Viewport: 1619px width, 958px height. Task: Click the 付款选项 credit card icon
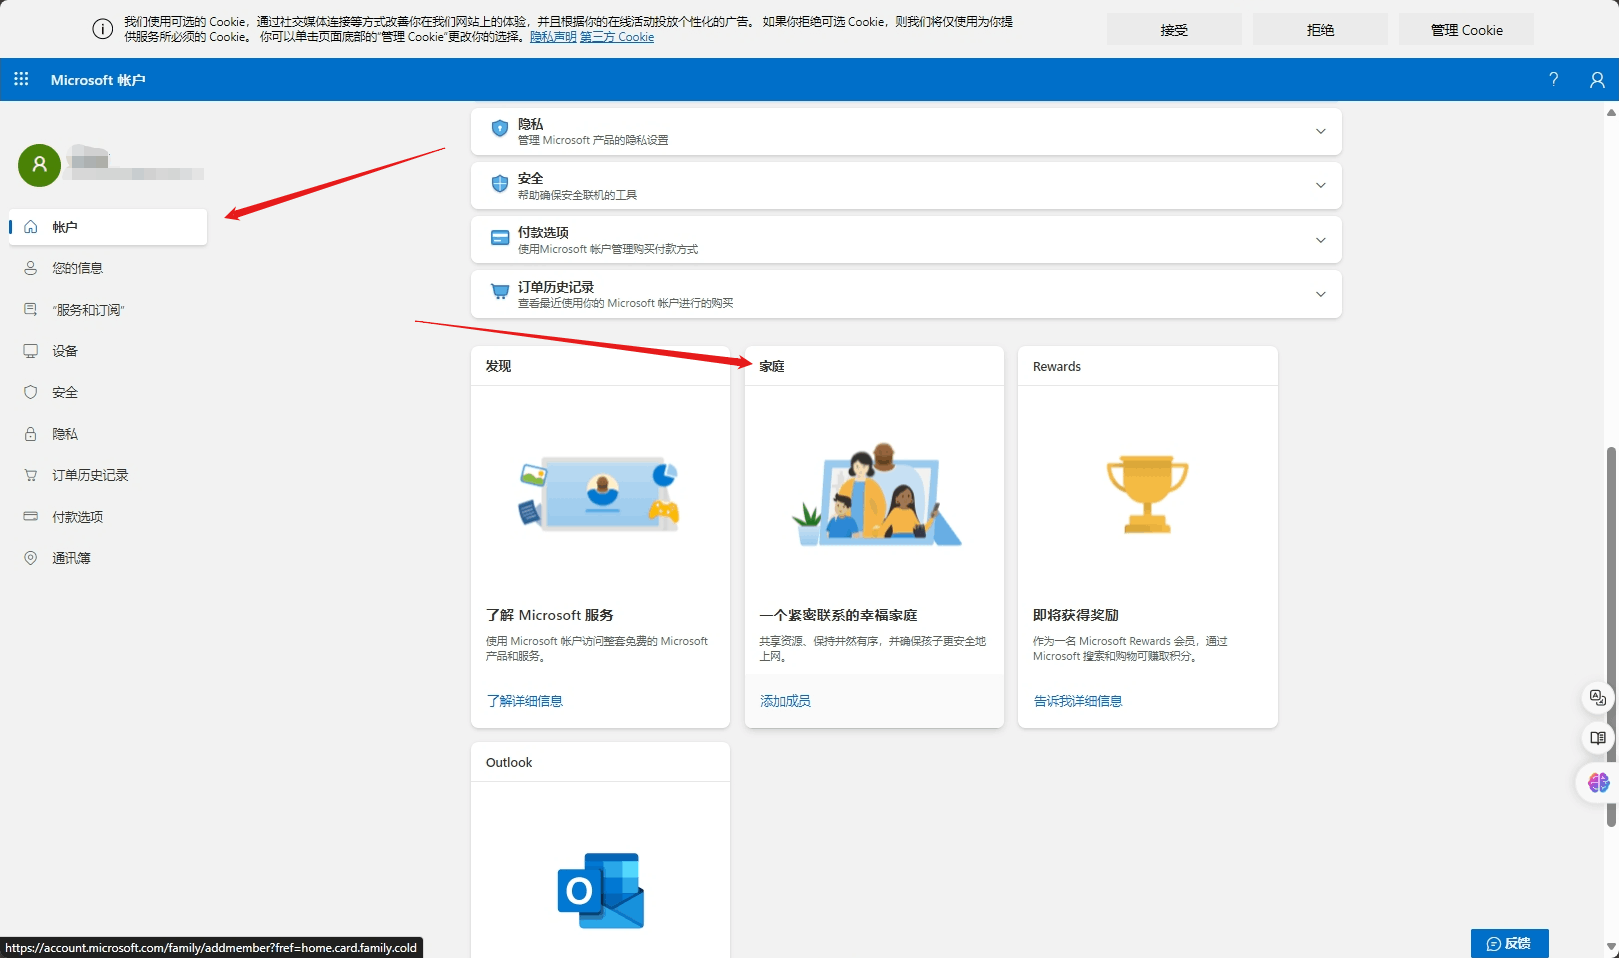[x=500, y=238]
